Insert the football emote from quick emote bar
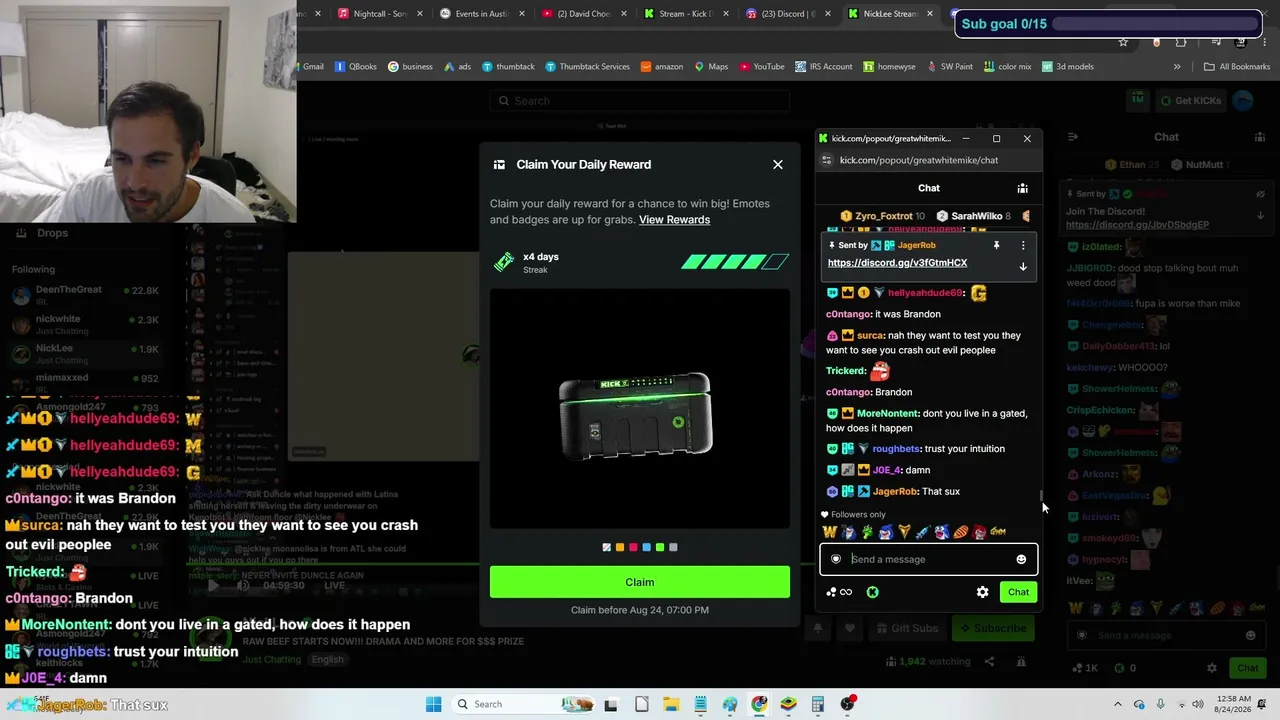The height and width of the screenshot is (720, 1280). (961, 532)
